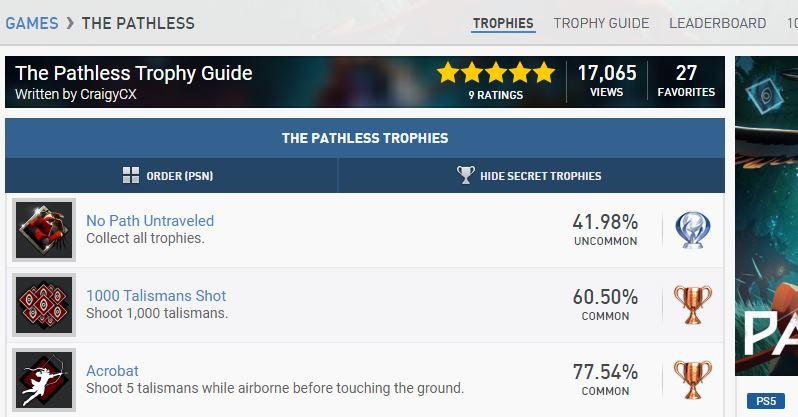Toggle Hide Secret Trophies

[x=540, y=176]
